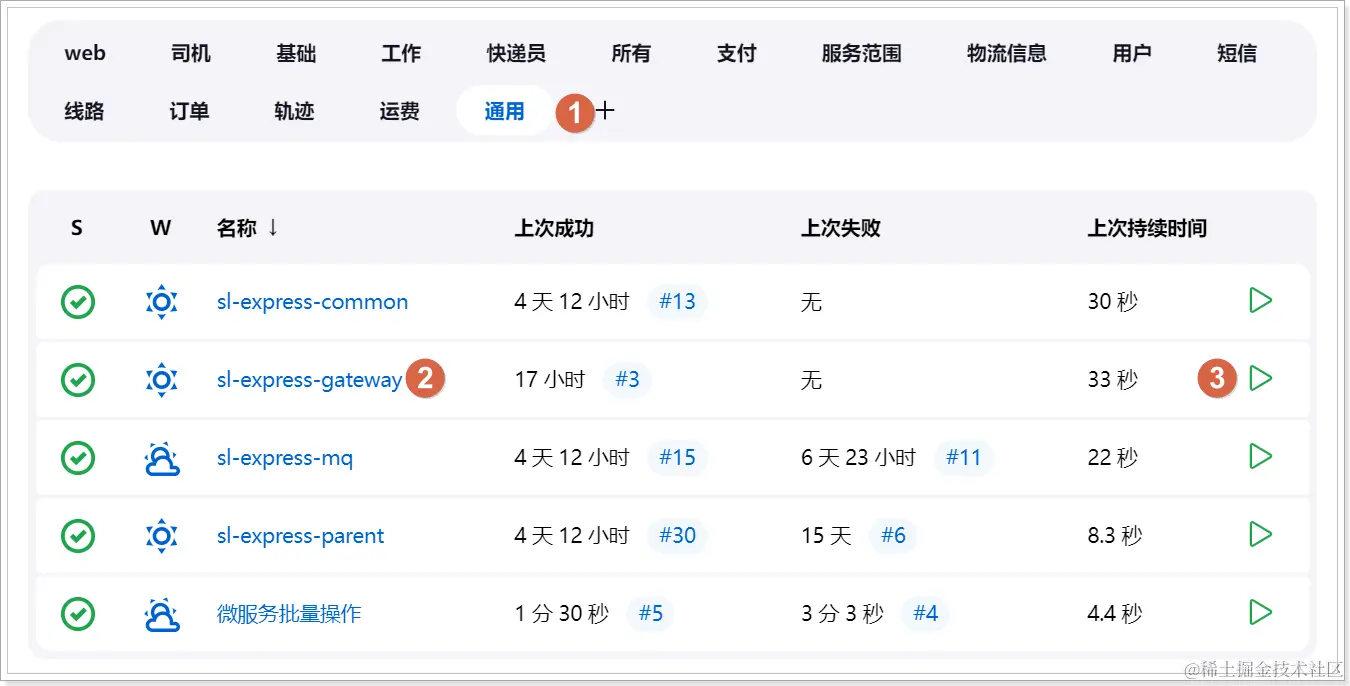This screenshot has height=686, width=1350.
Task: Click success status icon for sl-express-gateway
Action: [78, 379]
